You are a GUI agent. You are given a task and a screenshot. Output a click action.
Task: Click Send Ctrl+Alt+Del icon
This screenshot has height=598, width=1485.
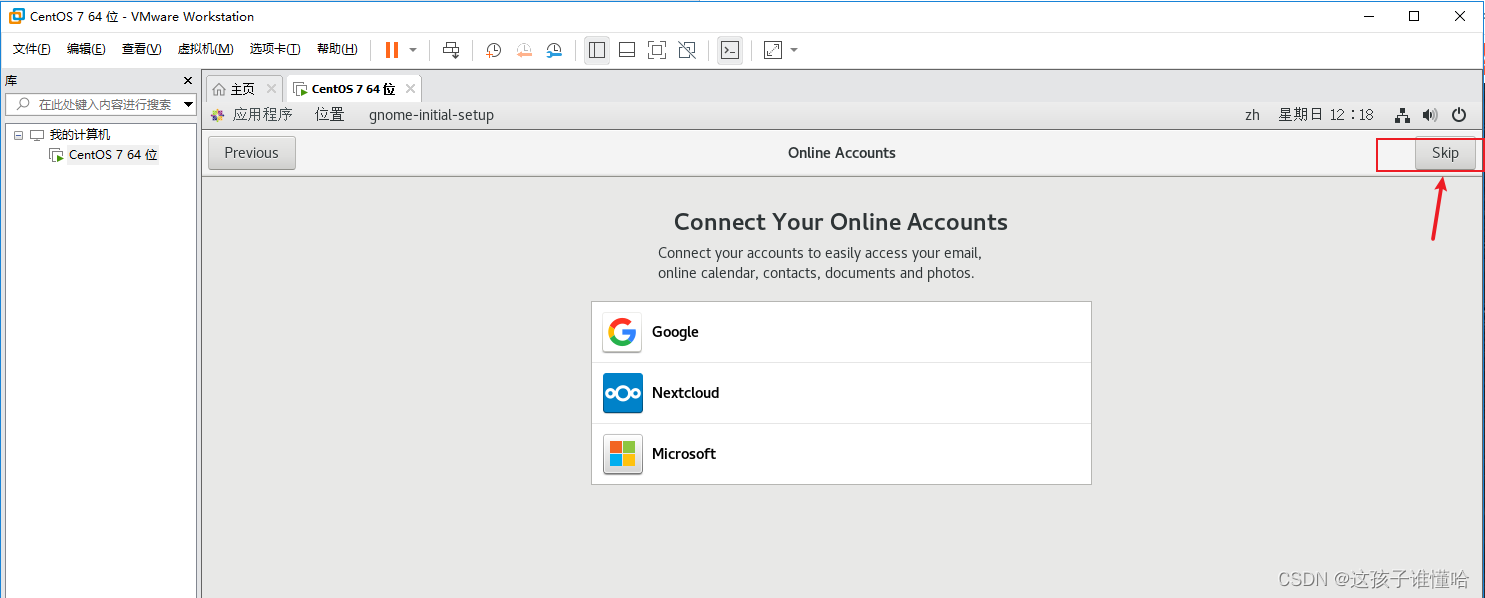click(451, 50)
